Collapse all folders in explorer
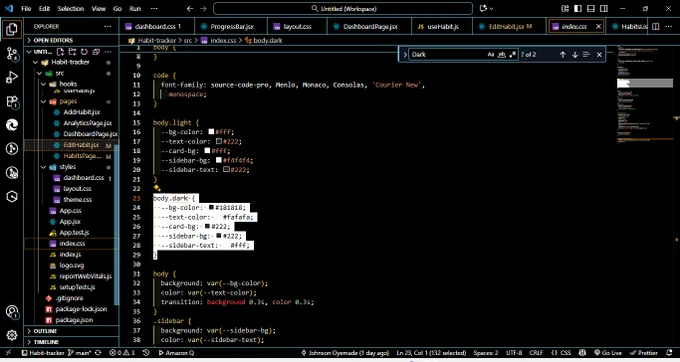Viewport: 680px width, 362px height. [96, 52]
